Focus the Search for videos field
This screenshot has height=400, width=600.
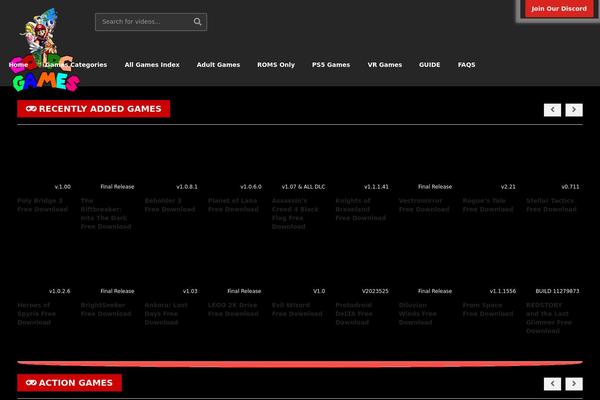point(144,21)
